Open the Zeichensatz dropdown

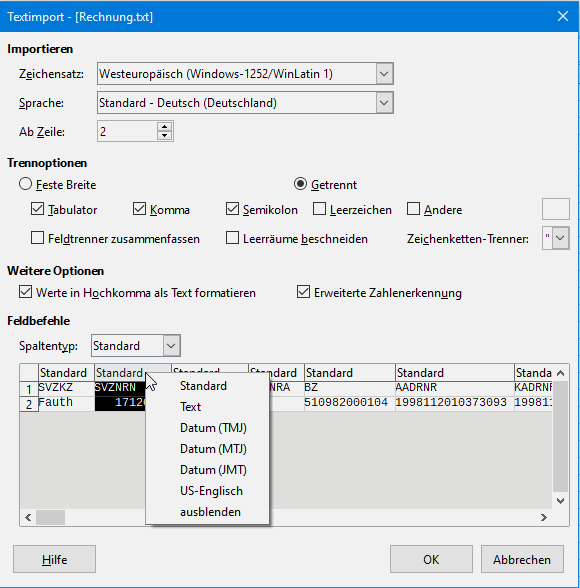tap(384, 74)
